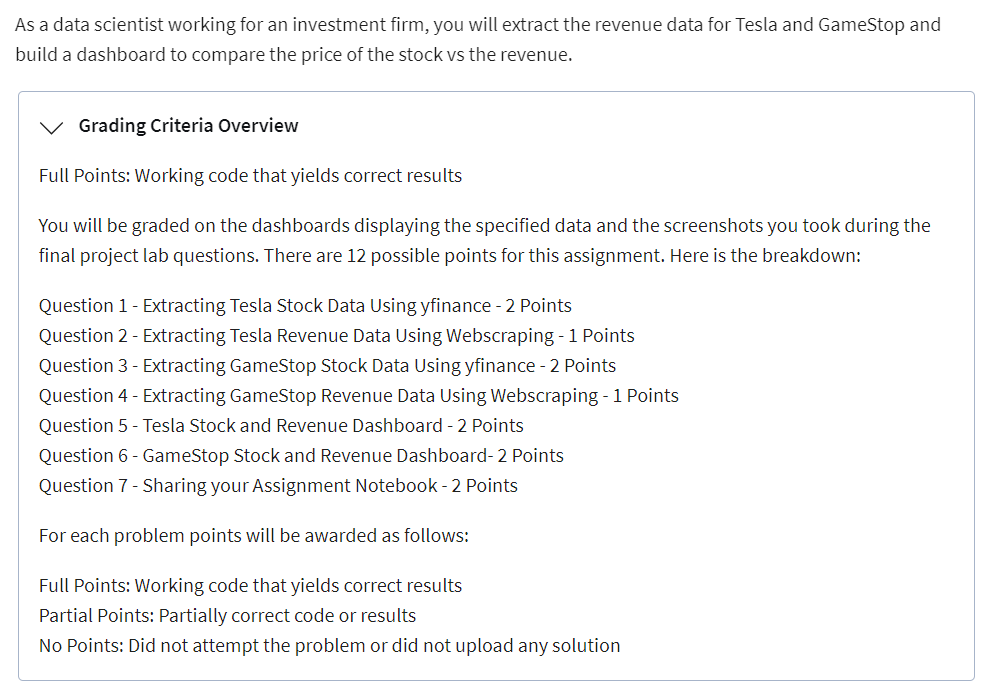Click the word "GameStop" in the intro sentence

click(857, 24)
